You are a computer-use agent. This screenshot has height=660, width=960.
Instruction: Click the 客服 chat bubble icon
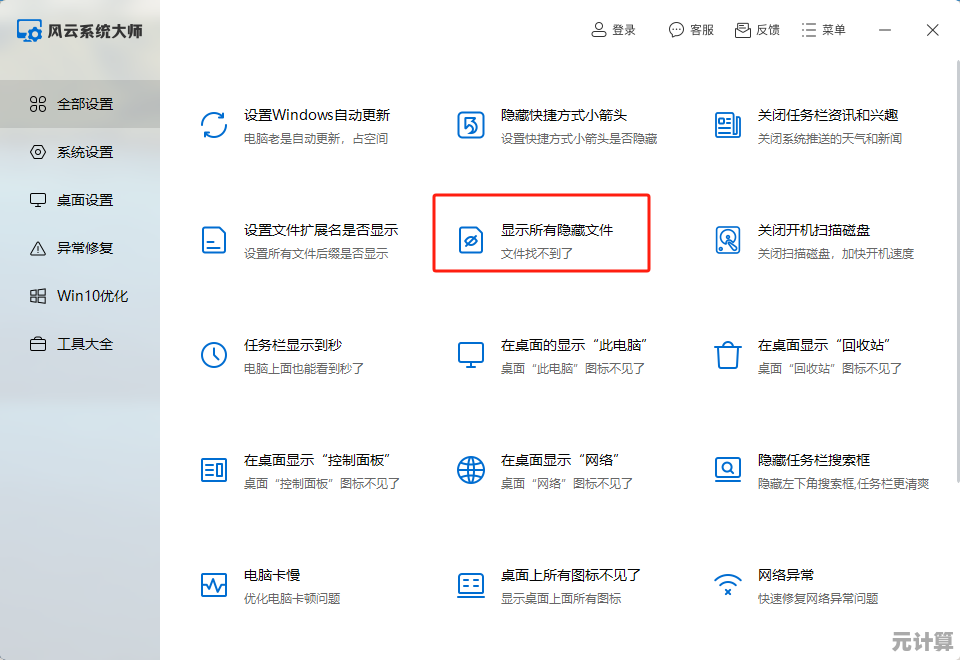[676, 29]
